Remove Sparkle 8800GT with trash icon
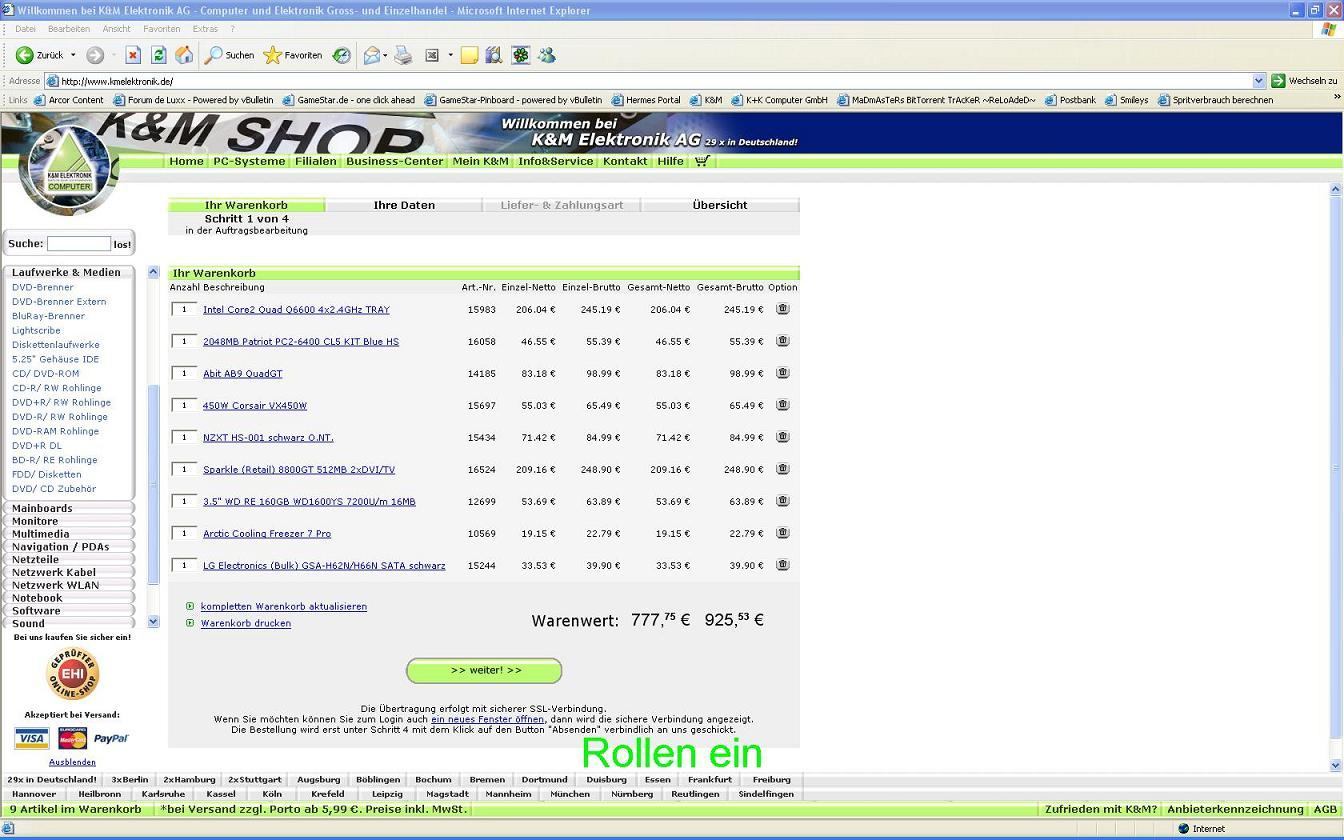1344x840 pixels. pos(783,469)
